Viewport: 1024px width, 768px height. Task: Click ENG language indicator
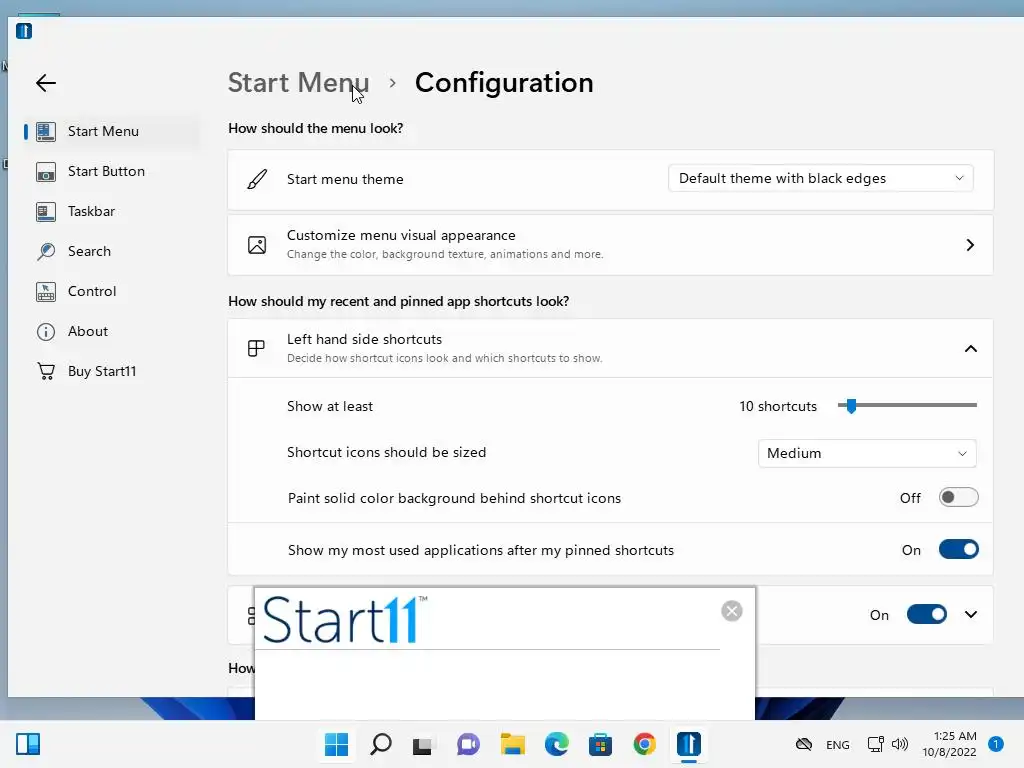pyautogui.click(x=838, y=744)
